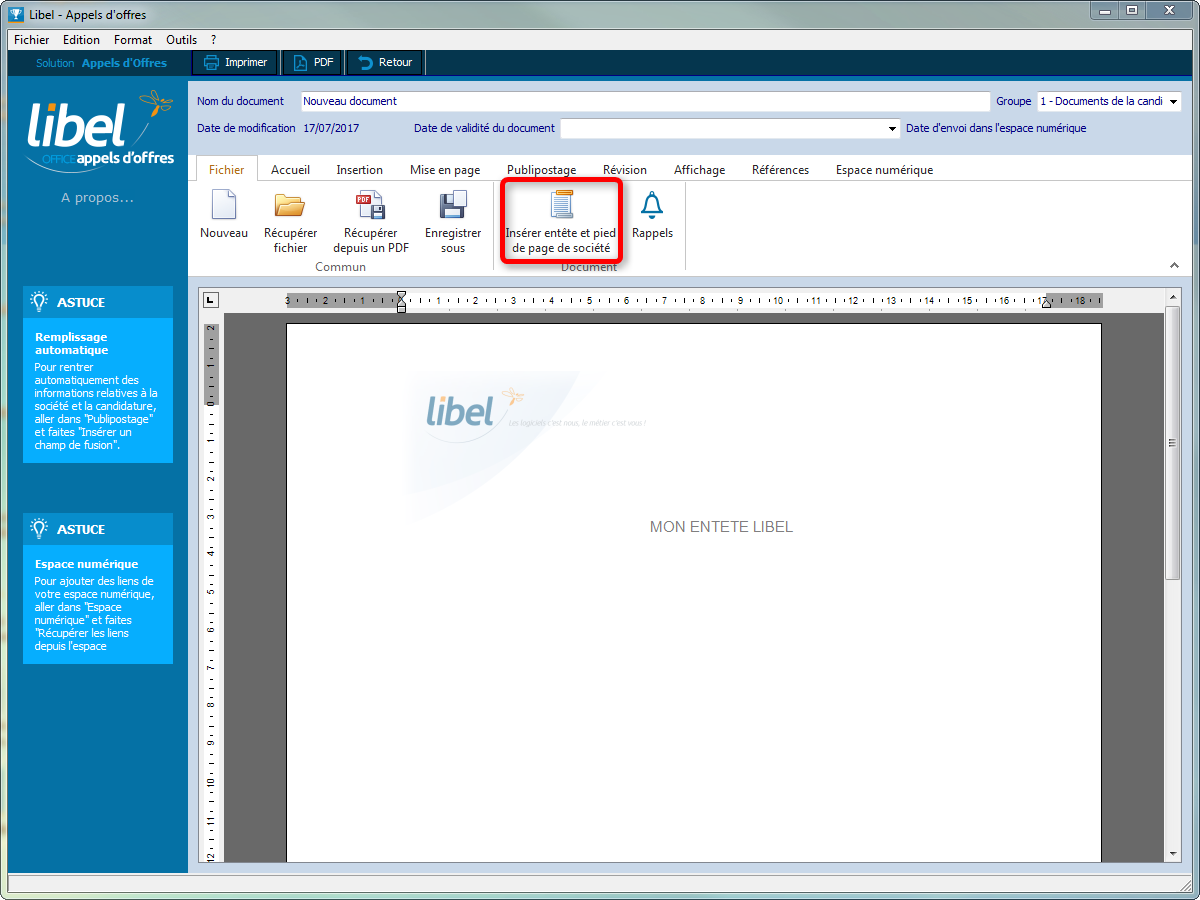The height and width of the screenshot is (900, 1200).
Task: Open Rappels bell icon
Action: click(652, 205)
